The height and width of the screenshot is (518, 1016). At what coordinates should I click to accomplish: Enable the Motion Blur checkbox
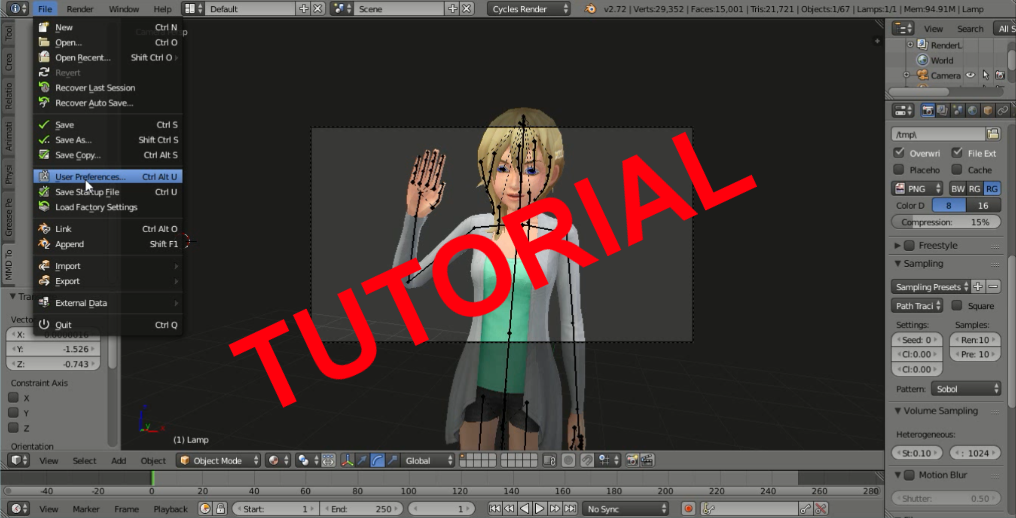tap(909, 475)
